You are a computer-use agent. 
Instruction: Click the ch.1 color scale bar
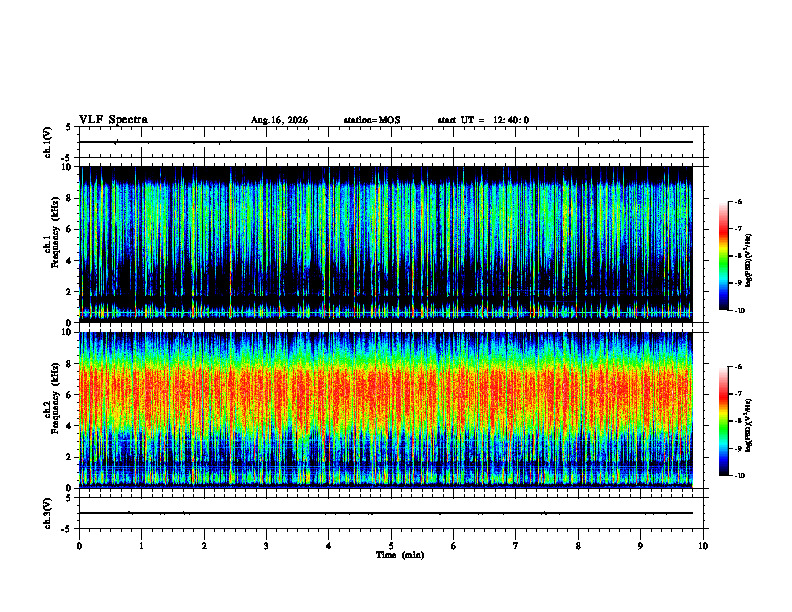click(724, 256)
